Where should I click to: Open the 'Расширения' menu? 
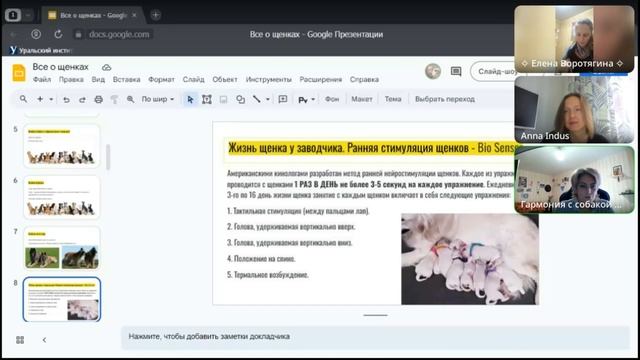pos(320,79)
